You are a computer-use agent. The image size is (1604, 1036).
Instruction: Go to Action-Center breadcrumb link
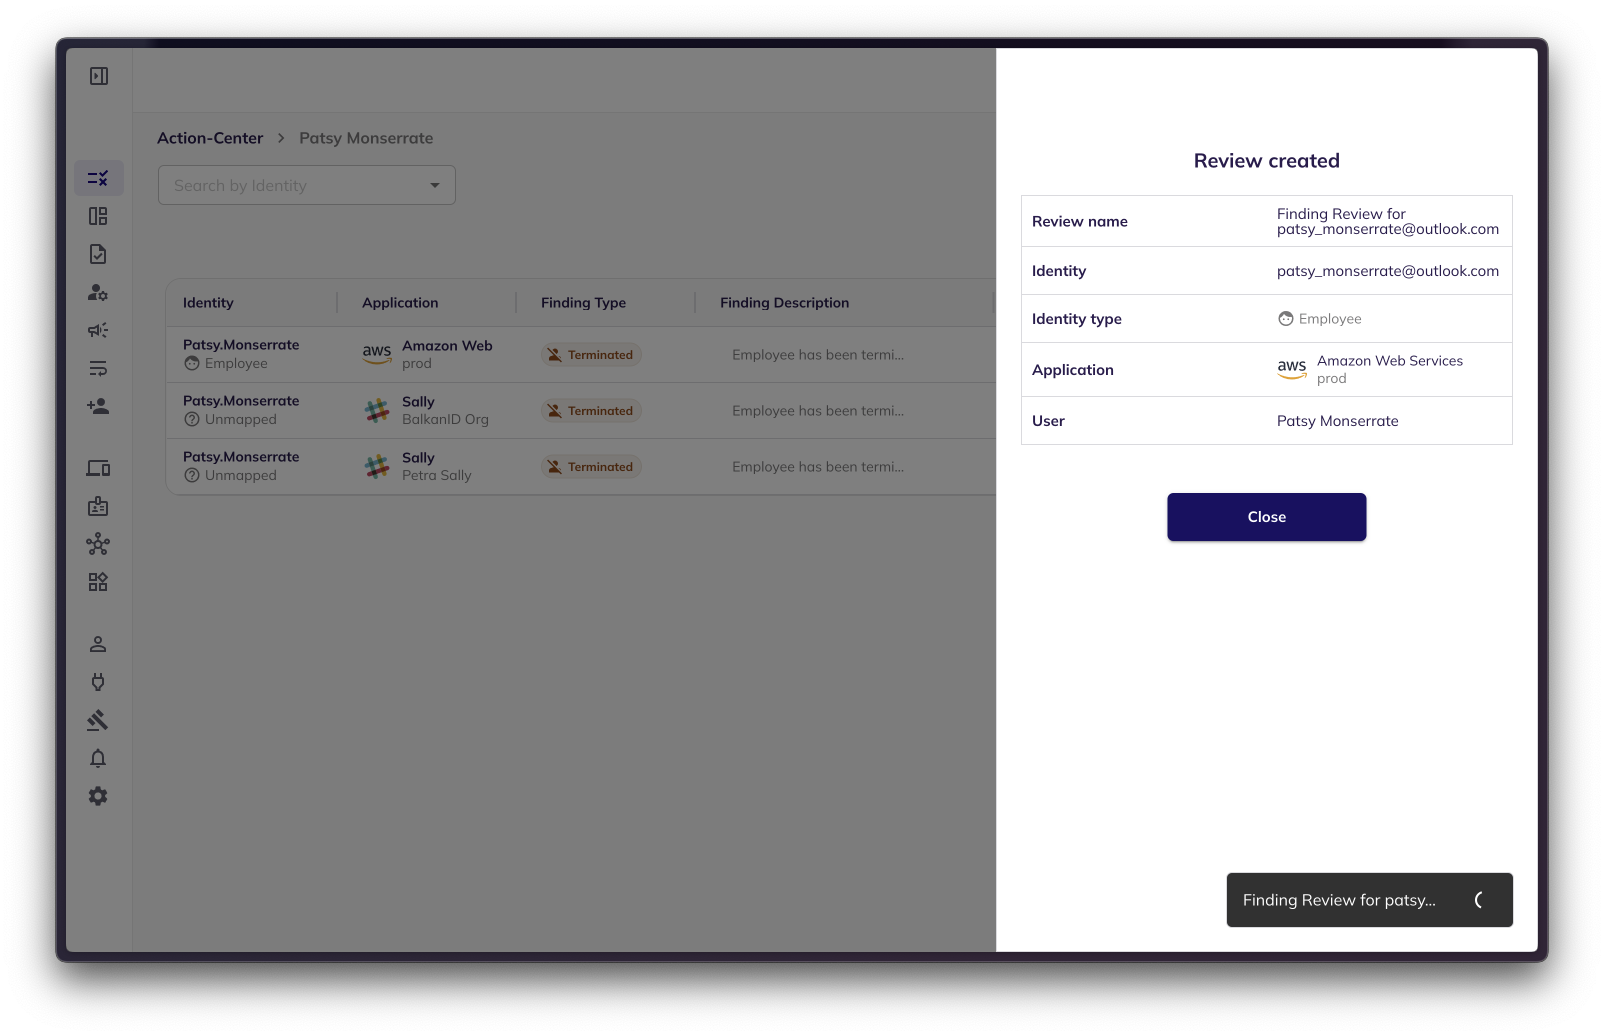210,138
